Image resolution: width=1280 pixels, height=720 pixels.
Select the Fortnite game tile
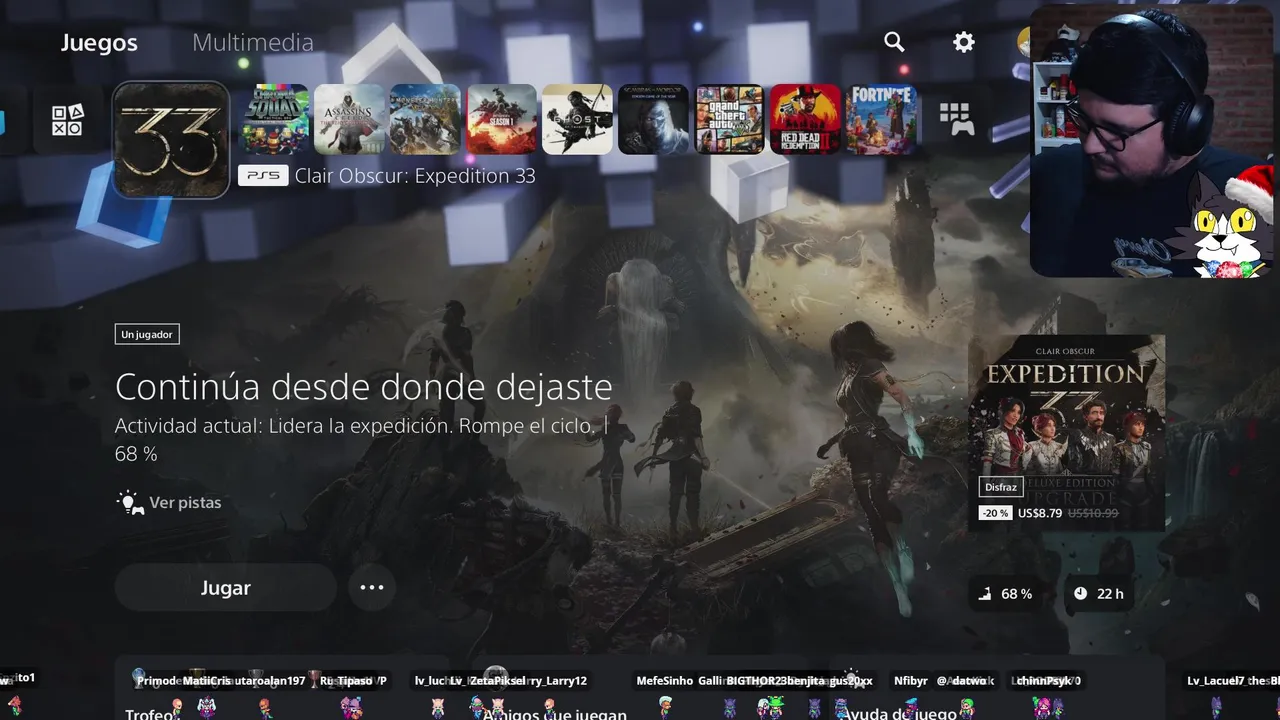(x=881, y=119)
